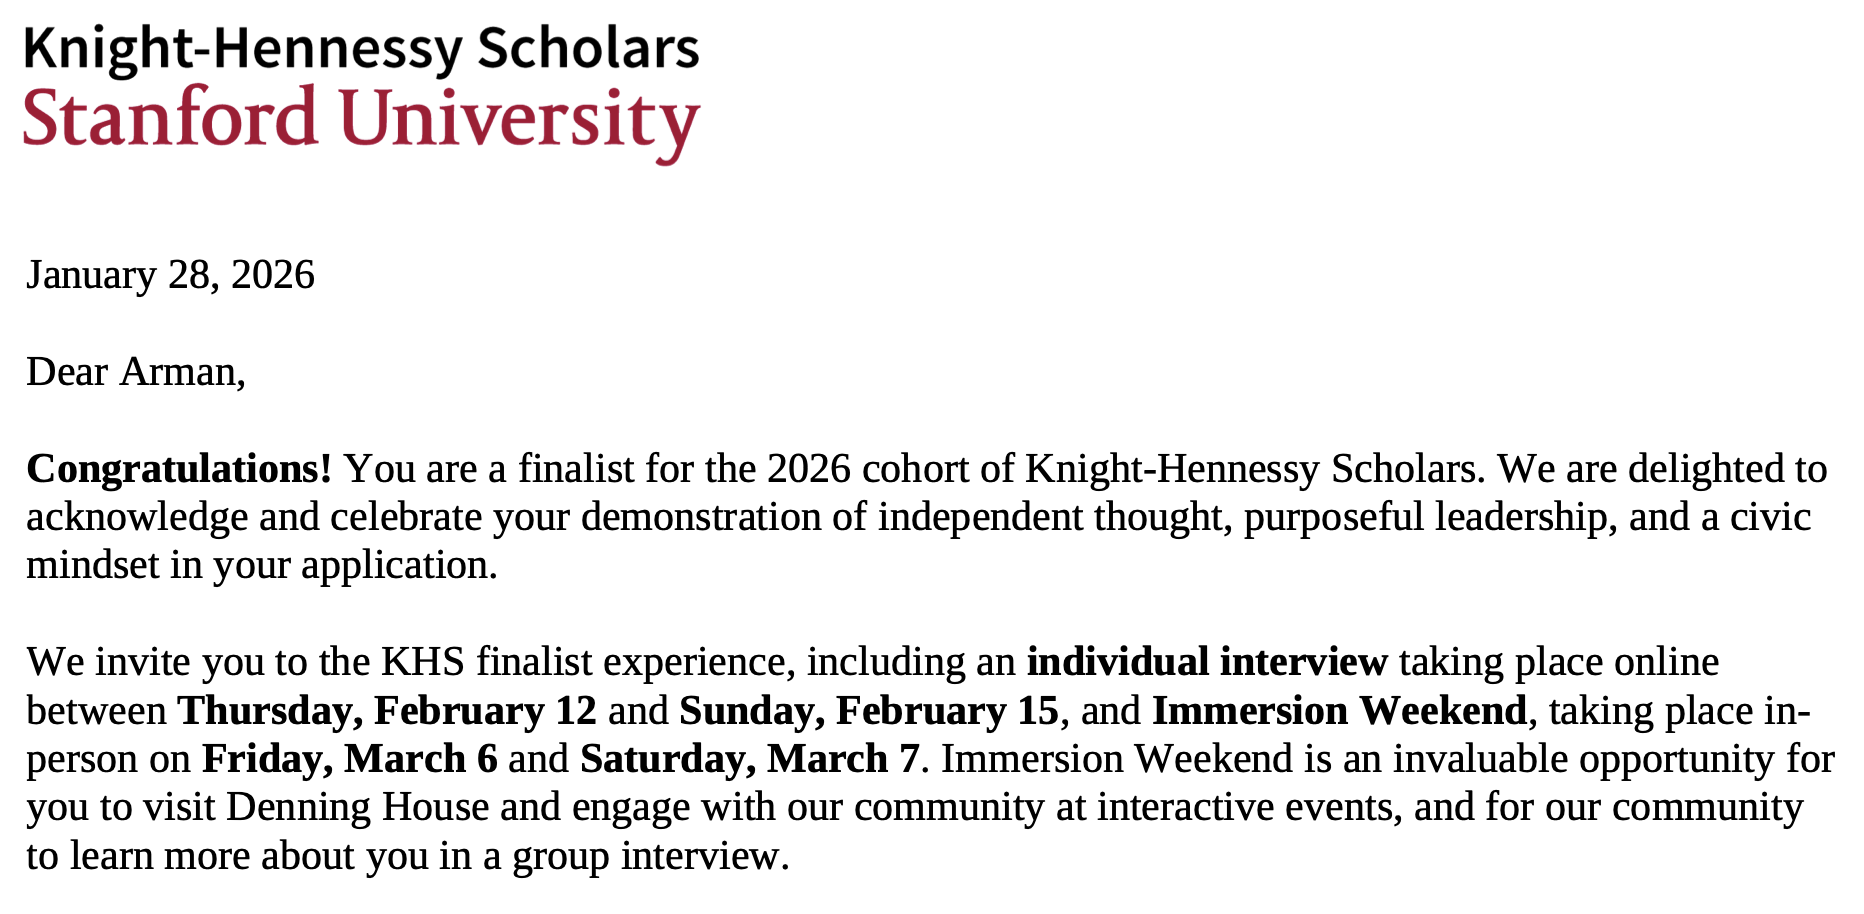Click the Knight-Hennessy Scholars logo heading
The image size is (1864, 914).
[361, 48]
